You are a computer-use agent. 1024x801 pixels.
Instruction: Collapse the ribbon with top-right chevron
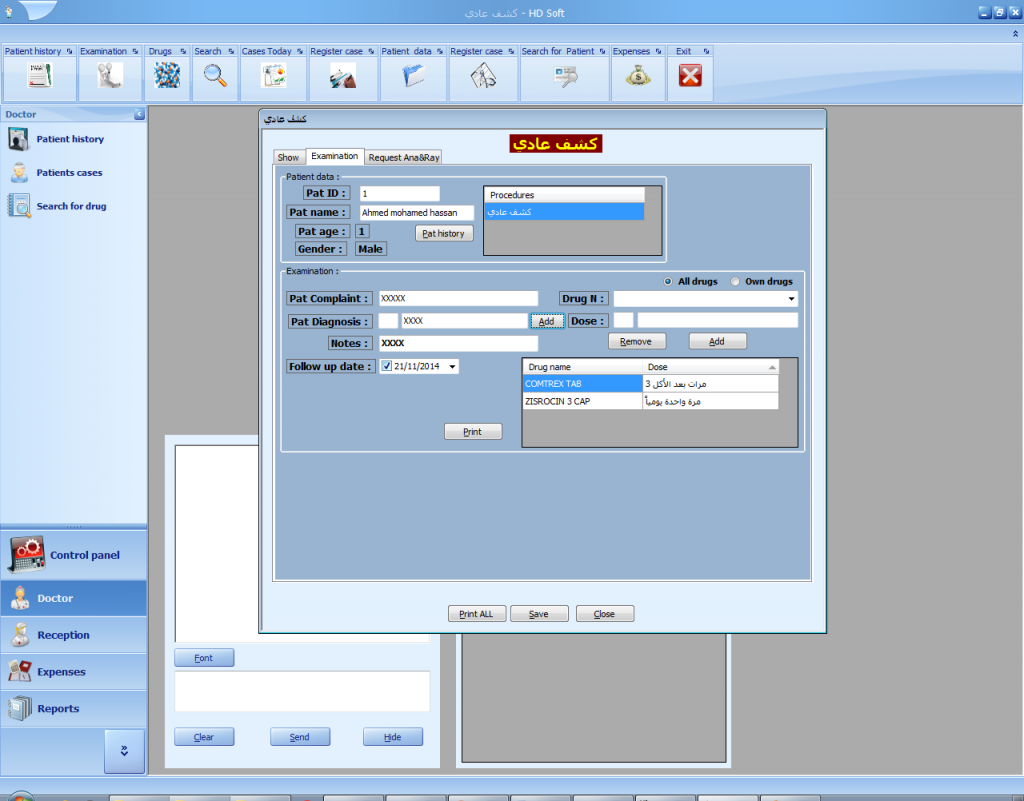coord(1015,34)
